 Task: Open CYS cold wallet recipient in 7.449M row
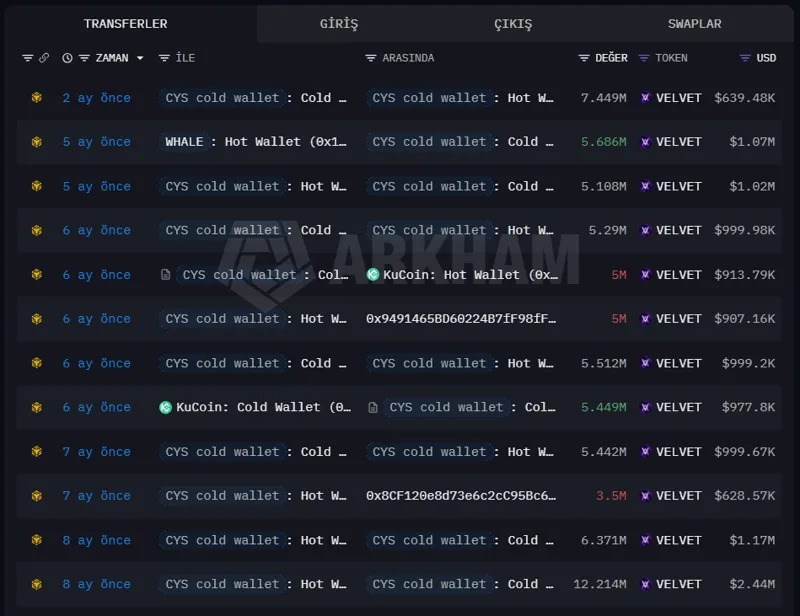coord(460,97)
